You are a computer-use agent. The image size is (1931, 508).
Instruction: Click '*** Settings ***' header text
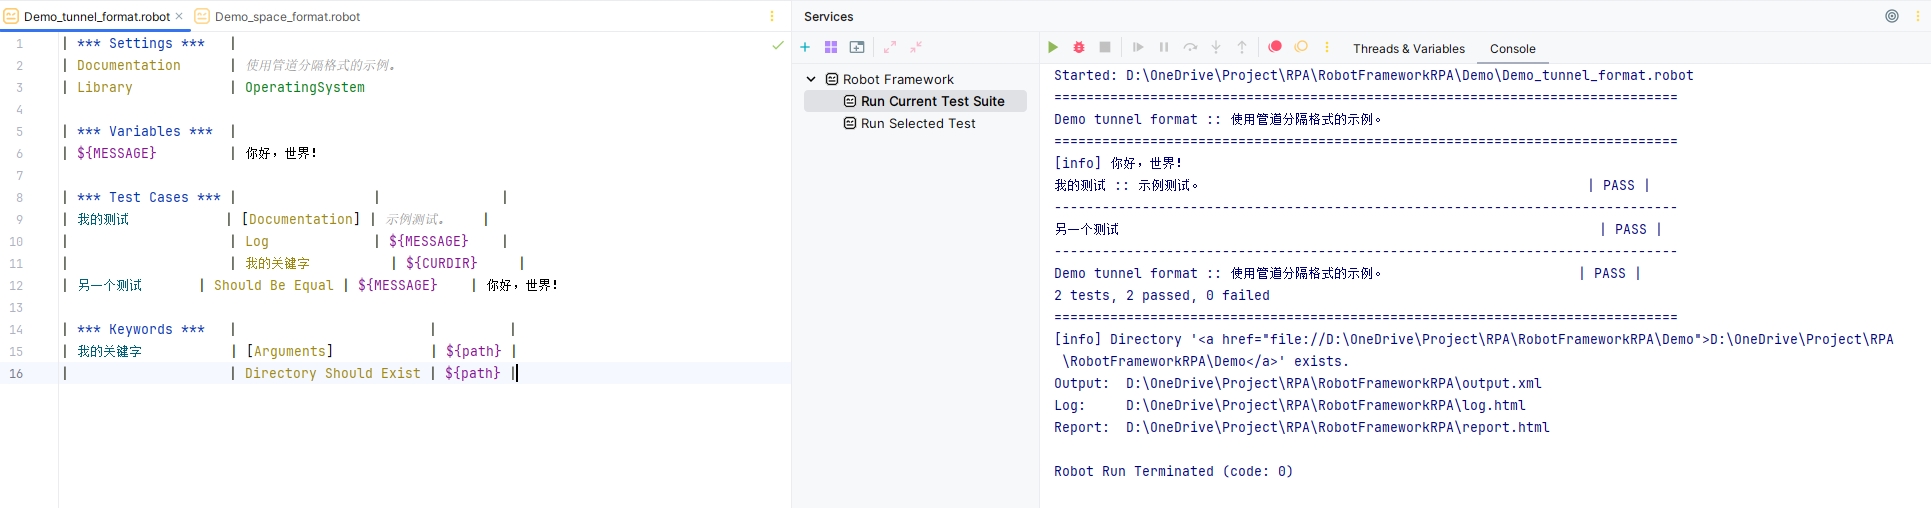pos(141,43)
